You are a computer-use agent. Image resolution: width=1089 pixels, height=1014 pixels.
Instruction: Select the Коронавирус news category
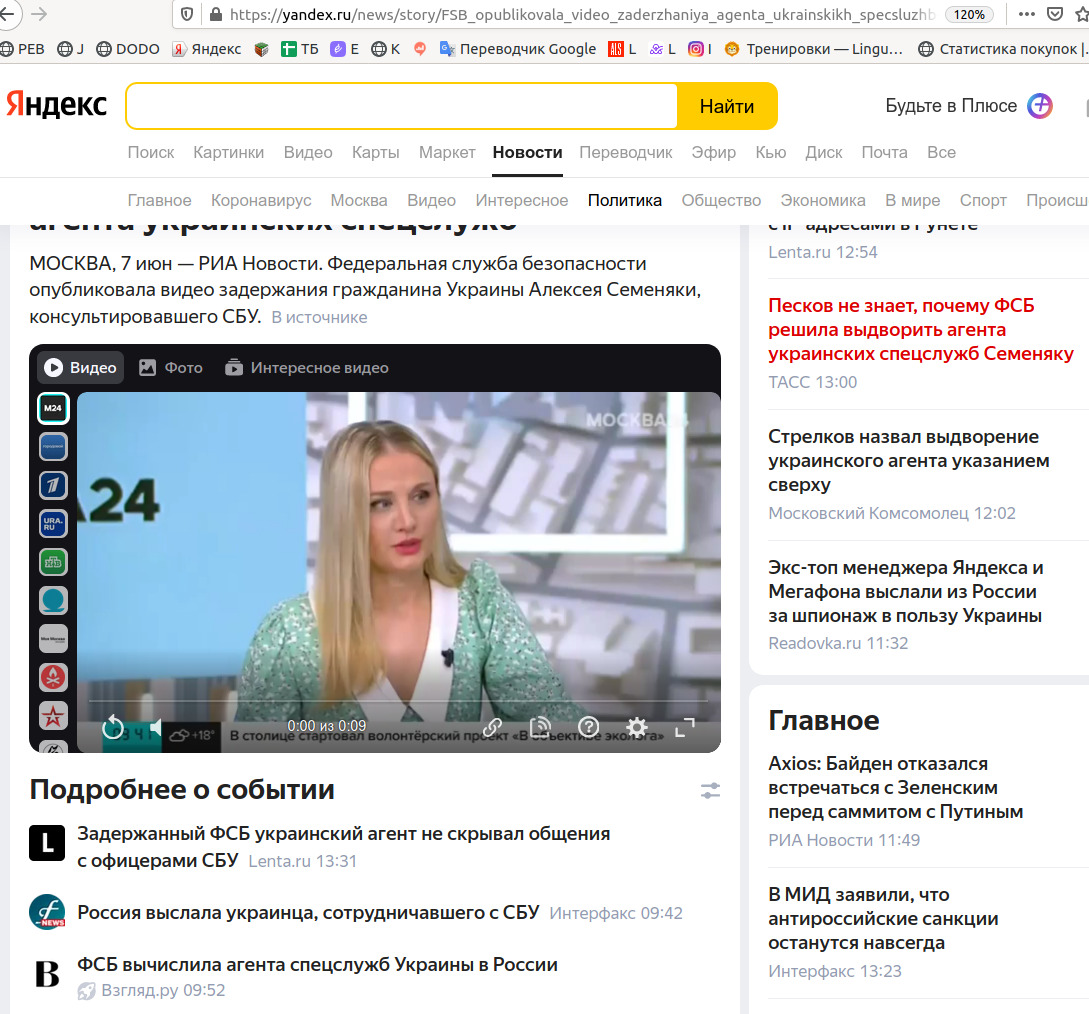point(261,200)
